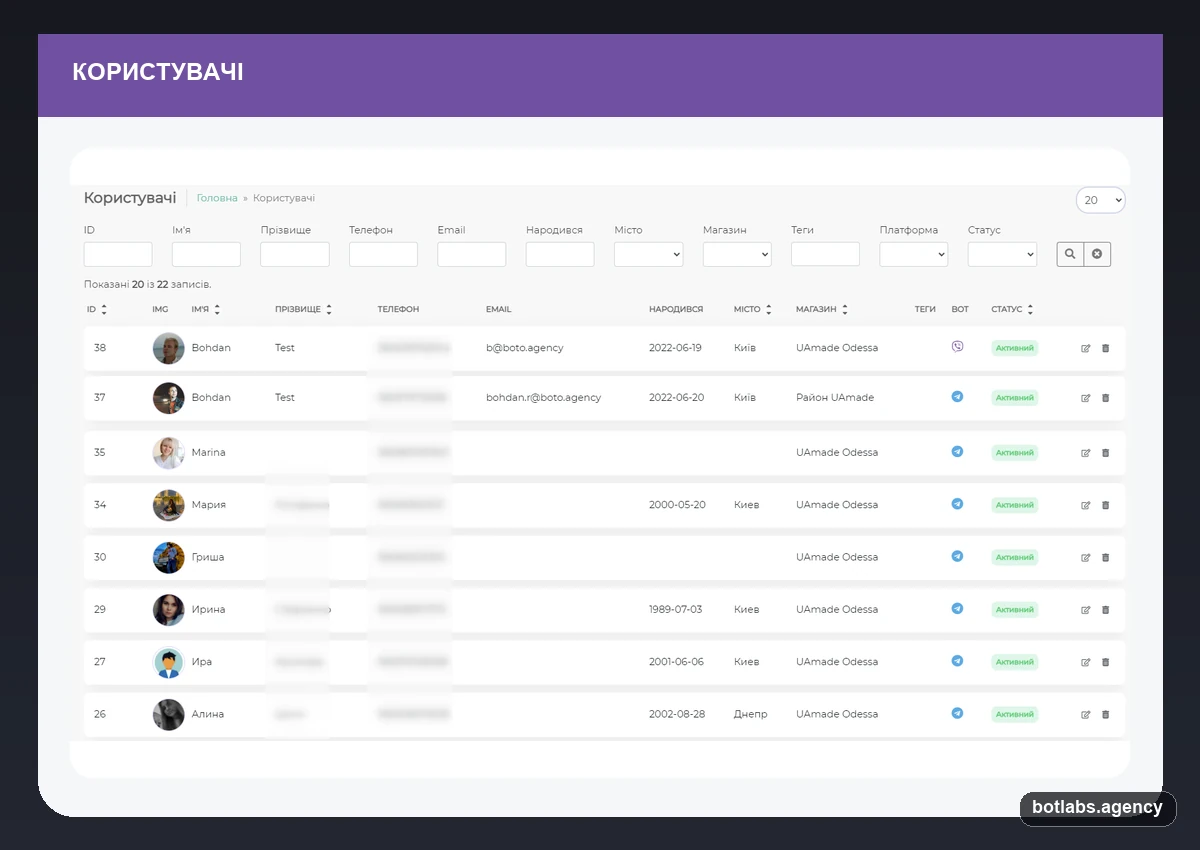Delete user 29 Ирина record

pyautogui.click(x=1105, y=610)
